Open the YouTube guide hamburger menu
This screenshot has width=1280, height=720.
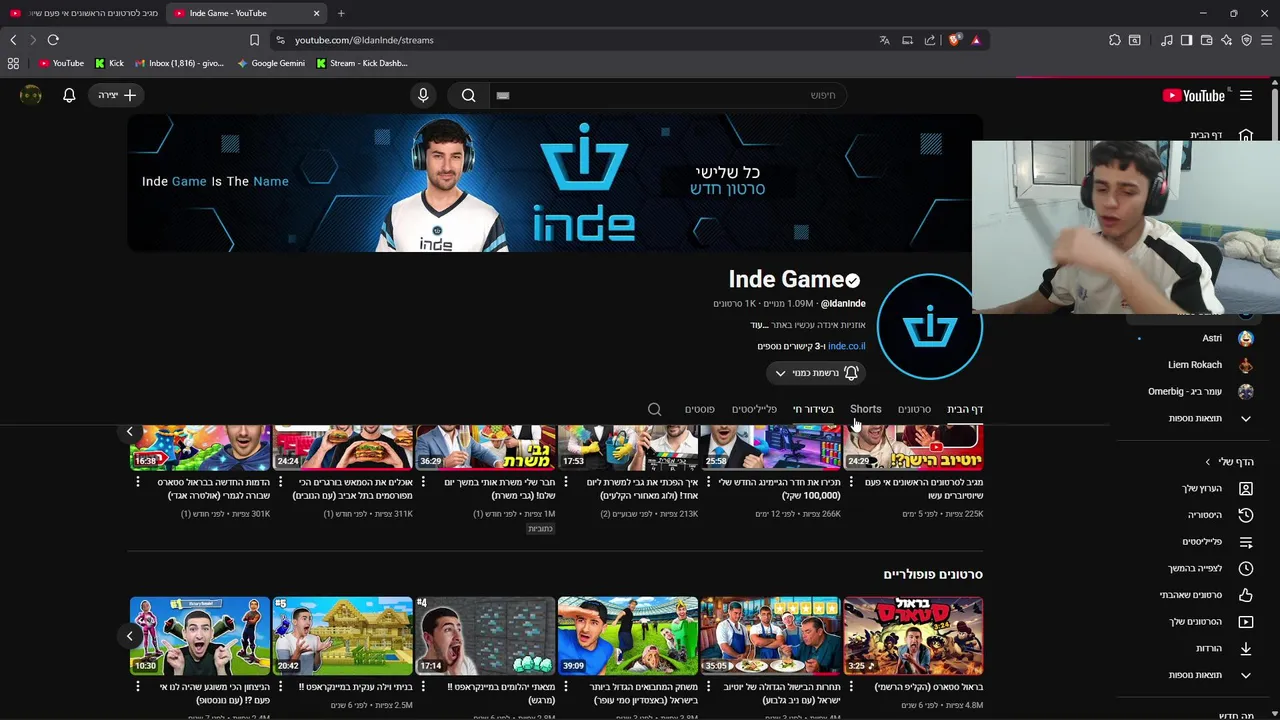coord(1246,96)
